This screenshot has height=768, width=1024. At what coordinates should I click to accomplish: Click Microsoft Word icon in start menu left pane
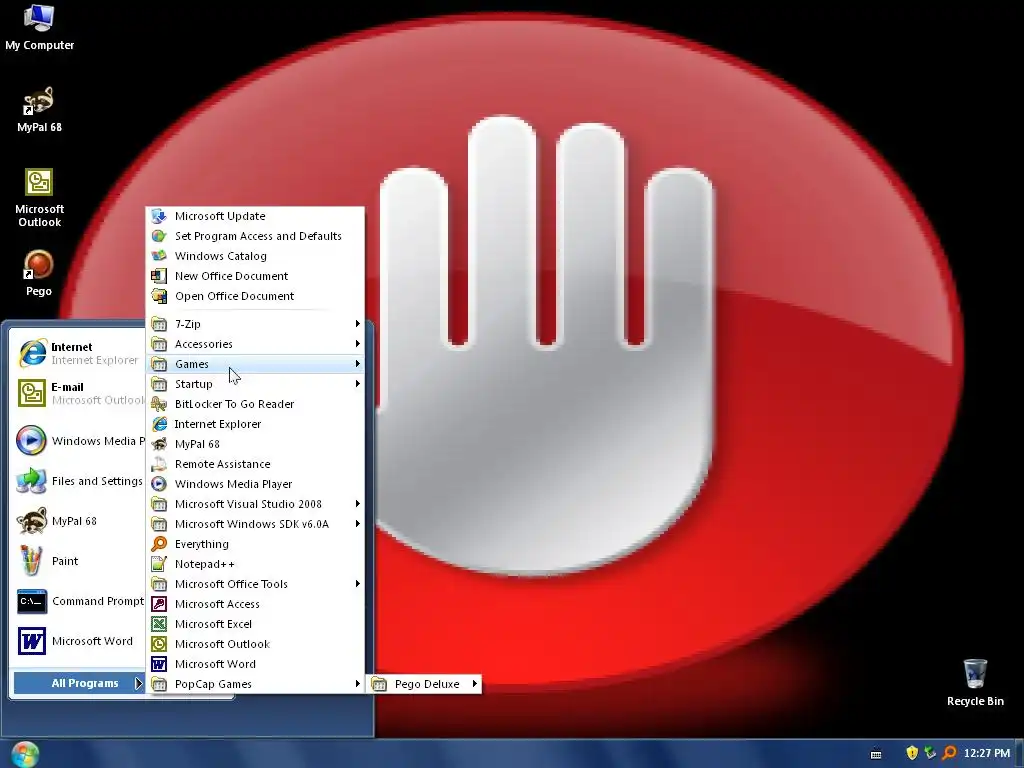[31, 641]
